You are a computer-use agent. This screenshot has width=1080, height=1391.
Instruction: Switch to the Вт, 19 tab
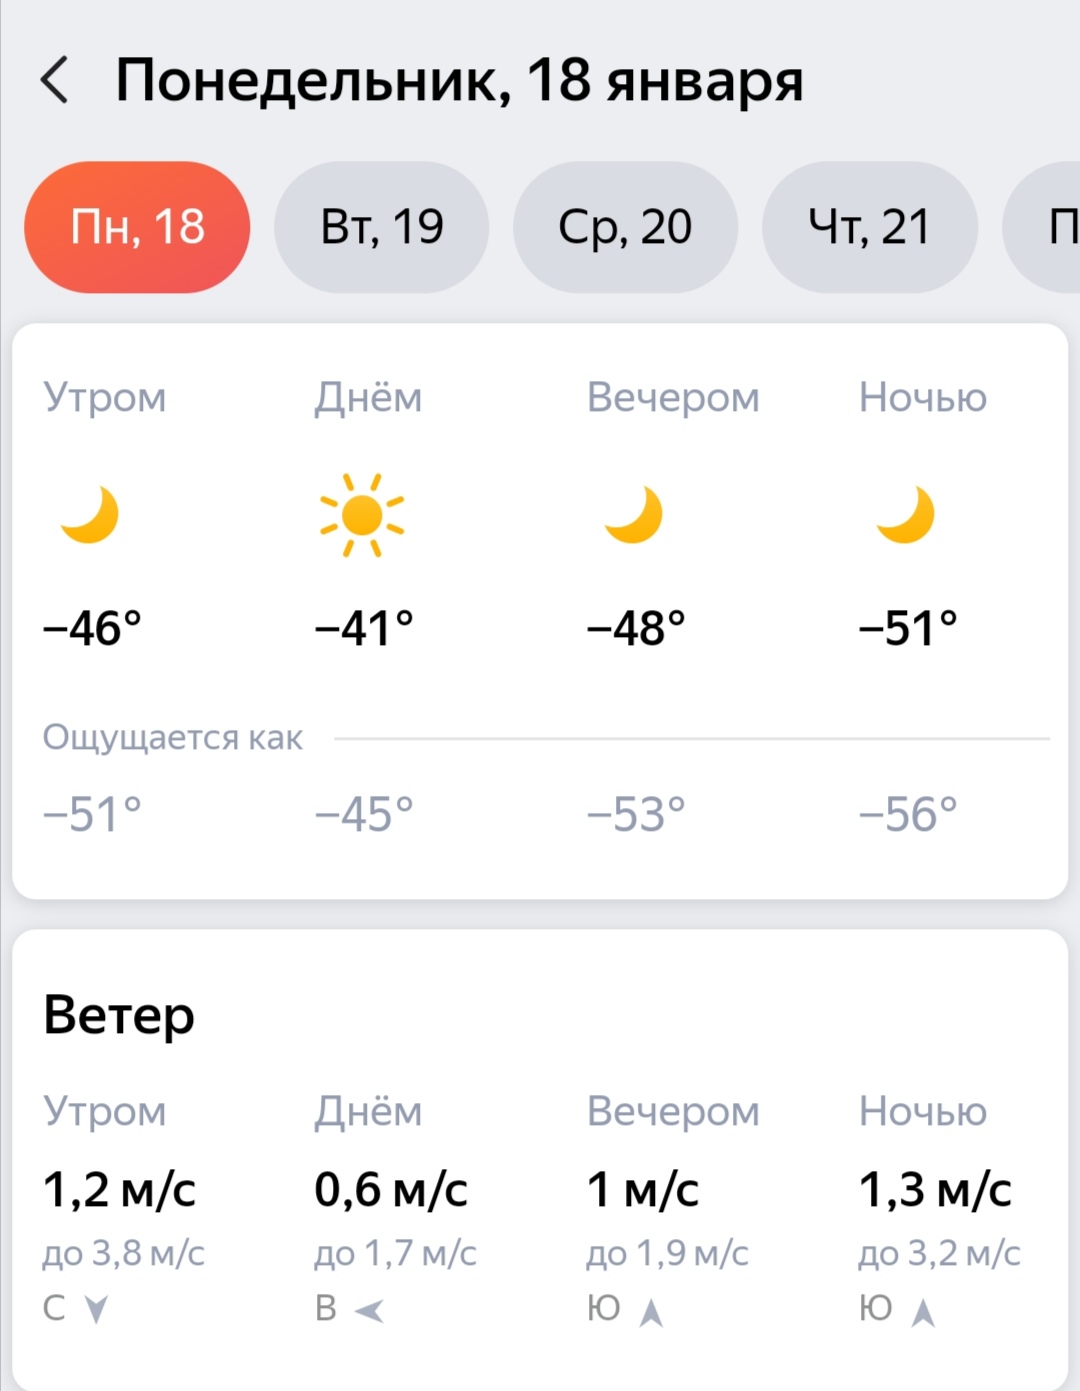pos(382,227)
